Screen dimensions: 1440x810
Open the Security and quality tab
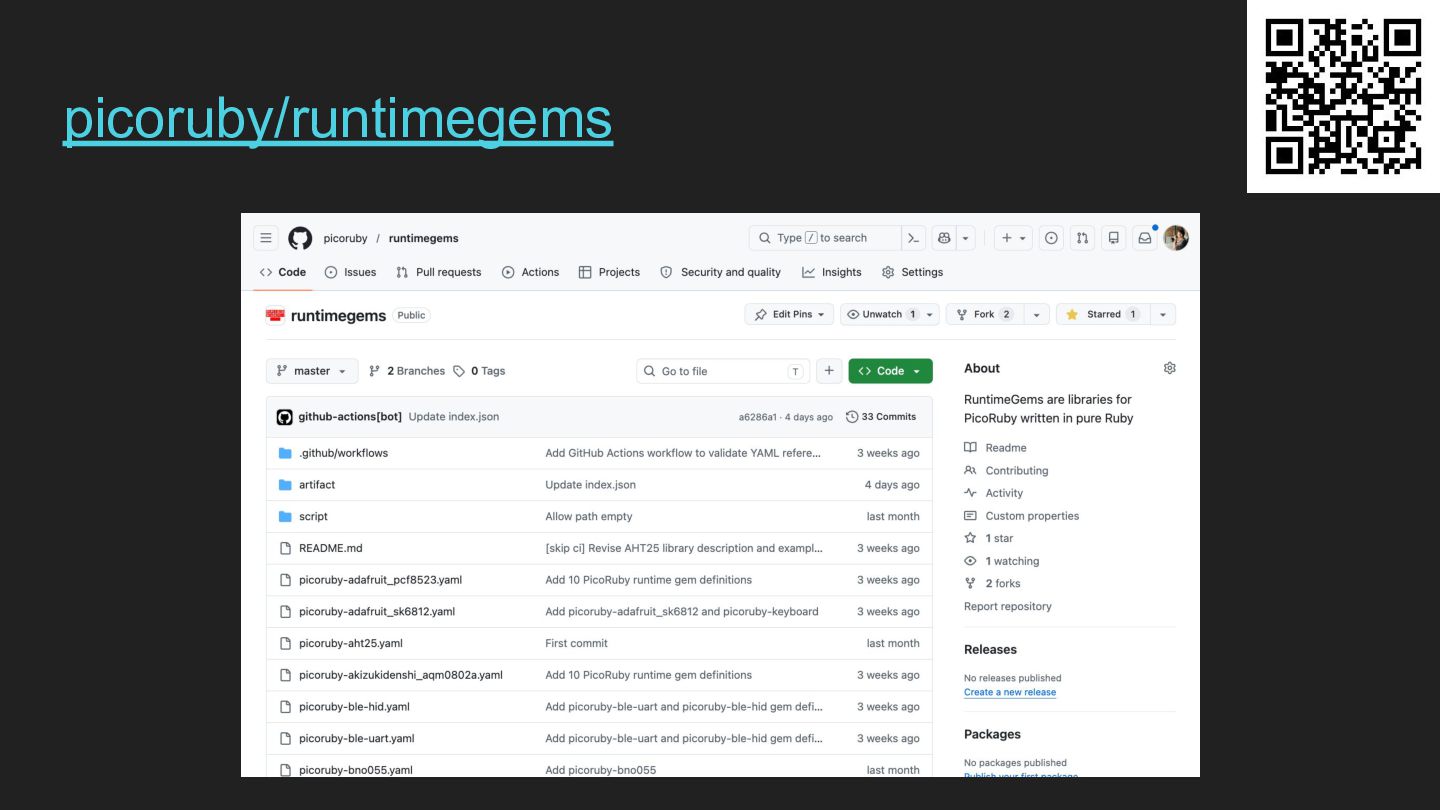tap(721, 272)
